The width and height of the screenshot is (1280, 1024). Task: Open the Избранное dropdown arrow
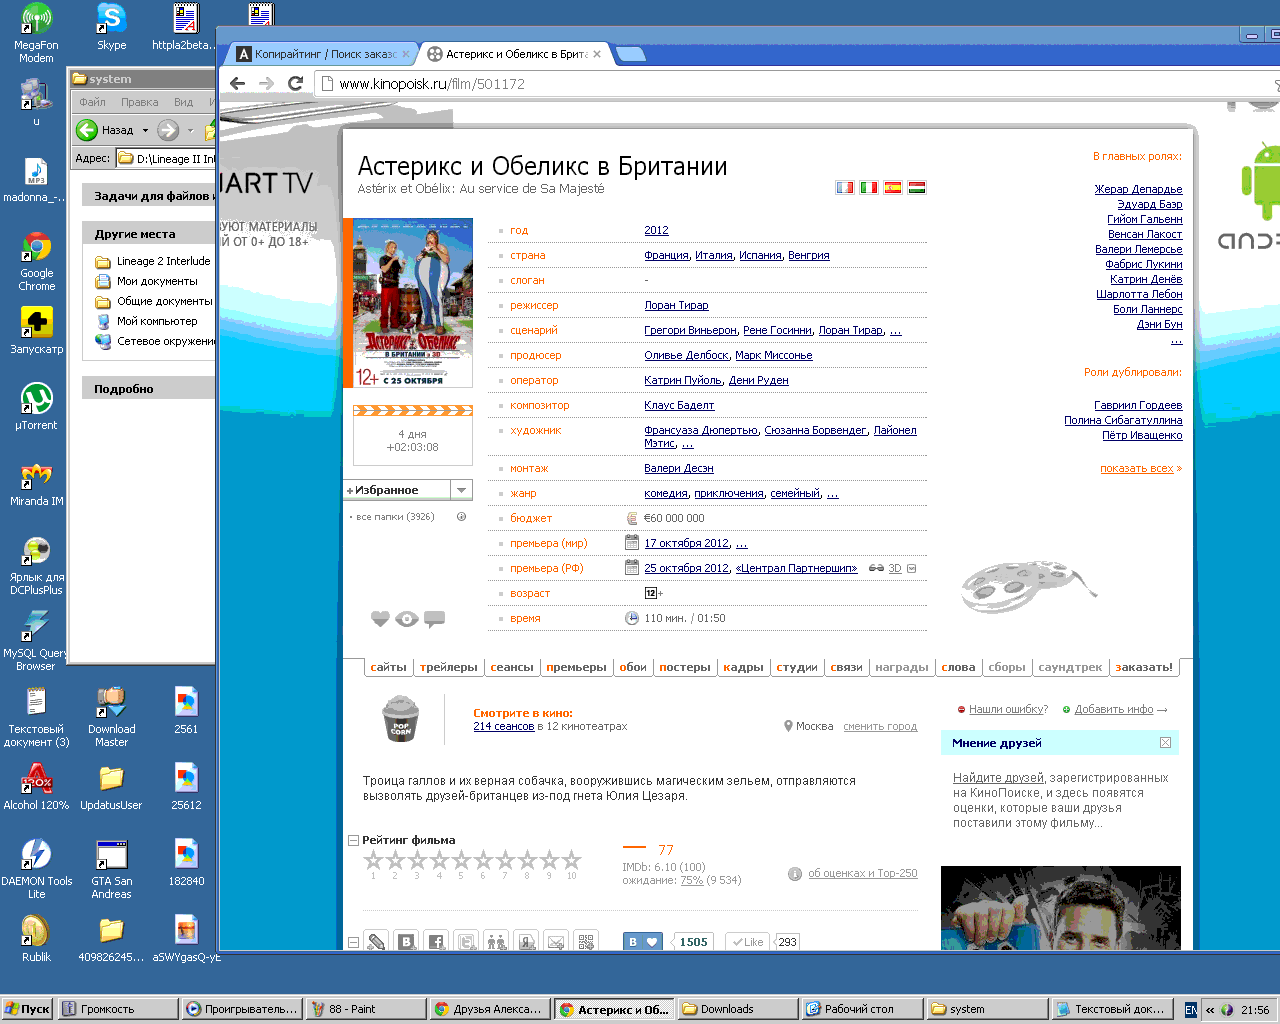point(461,490)
